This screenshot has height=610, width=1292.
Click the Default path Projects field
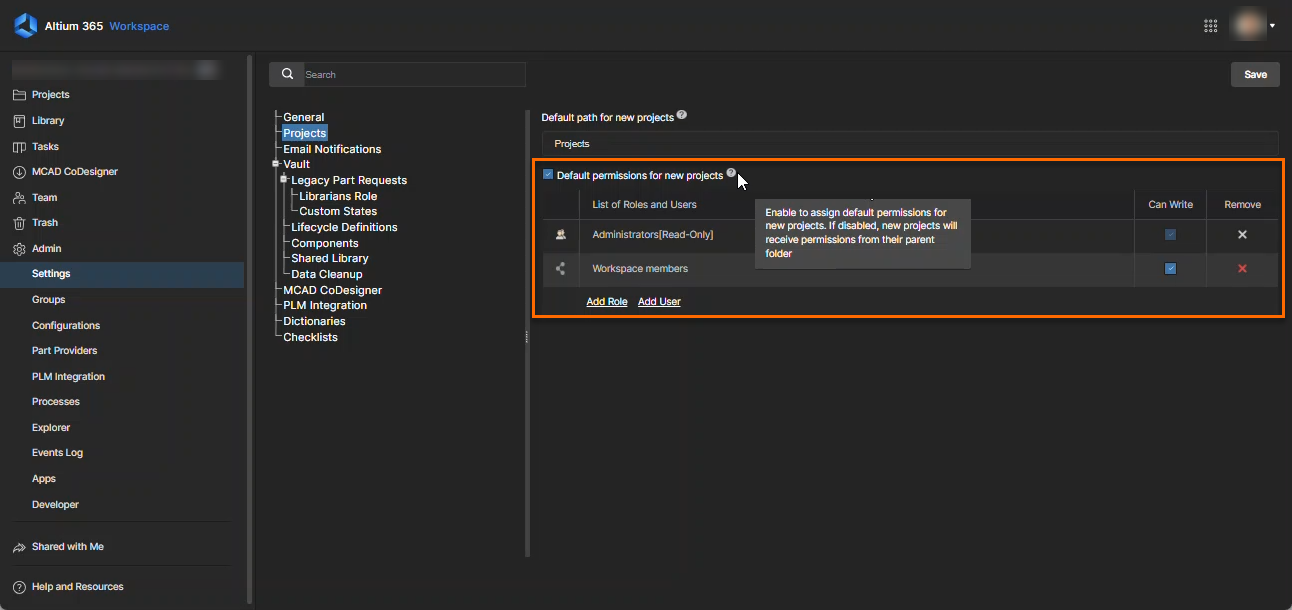[x=910, y=144]
